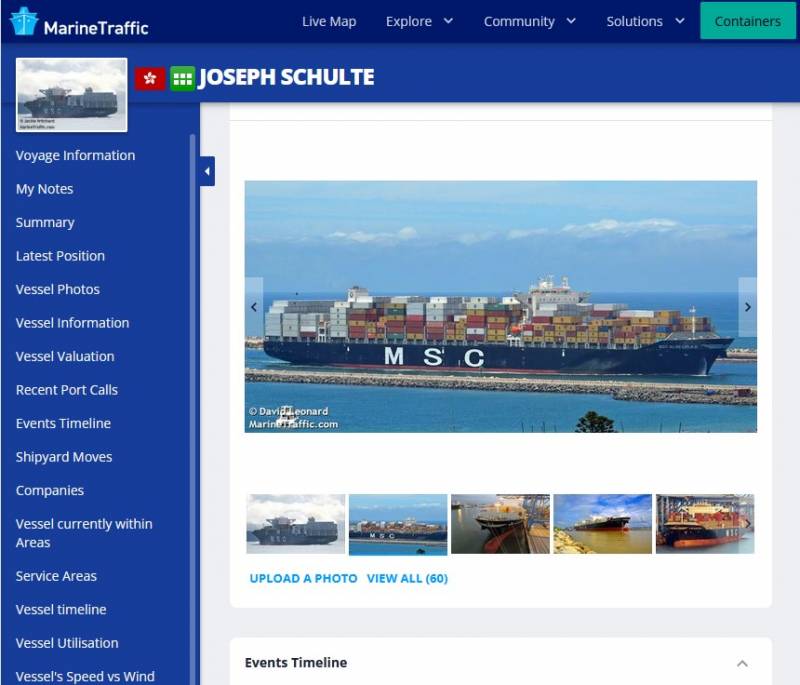Show previous photo with left arrow
The image size is (800, 685).
(x=254, y=307)
